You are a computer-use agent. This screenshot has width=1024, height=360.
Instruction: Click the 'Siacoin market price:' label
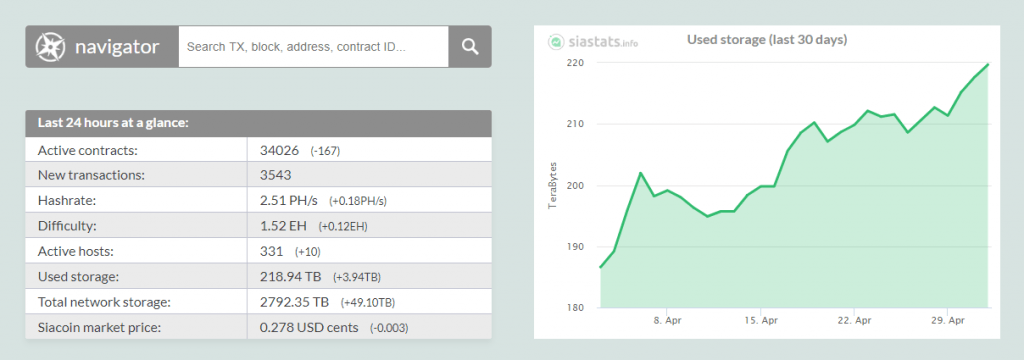99,328
